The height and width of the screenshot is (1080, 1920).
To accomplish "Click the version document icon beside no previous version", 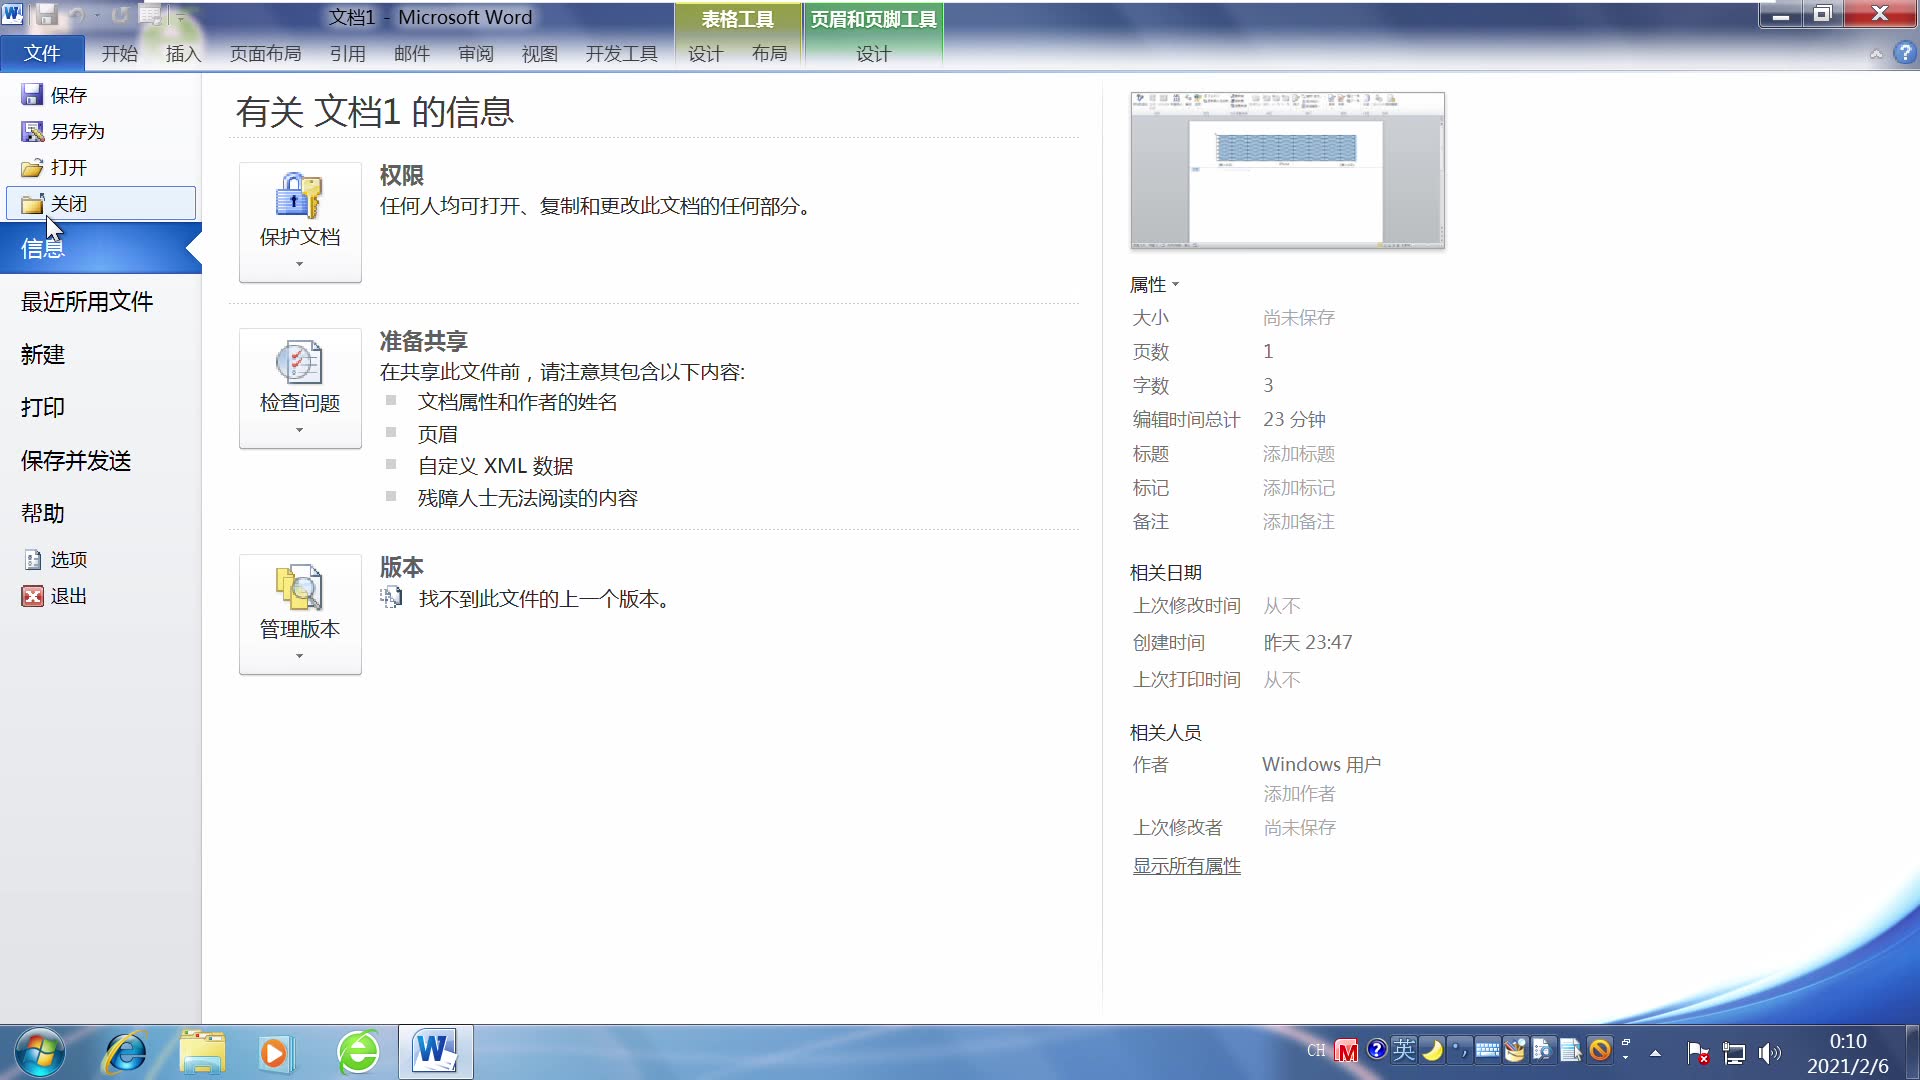I will (x=391, y=598).
